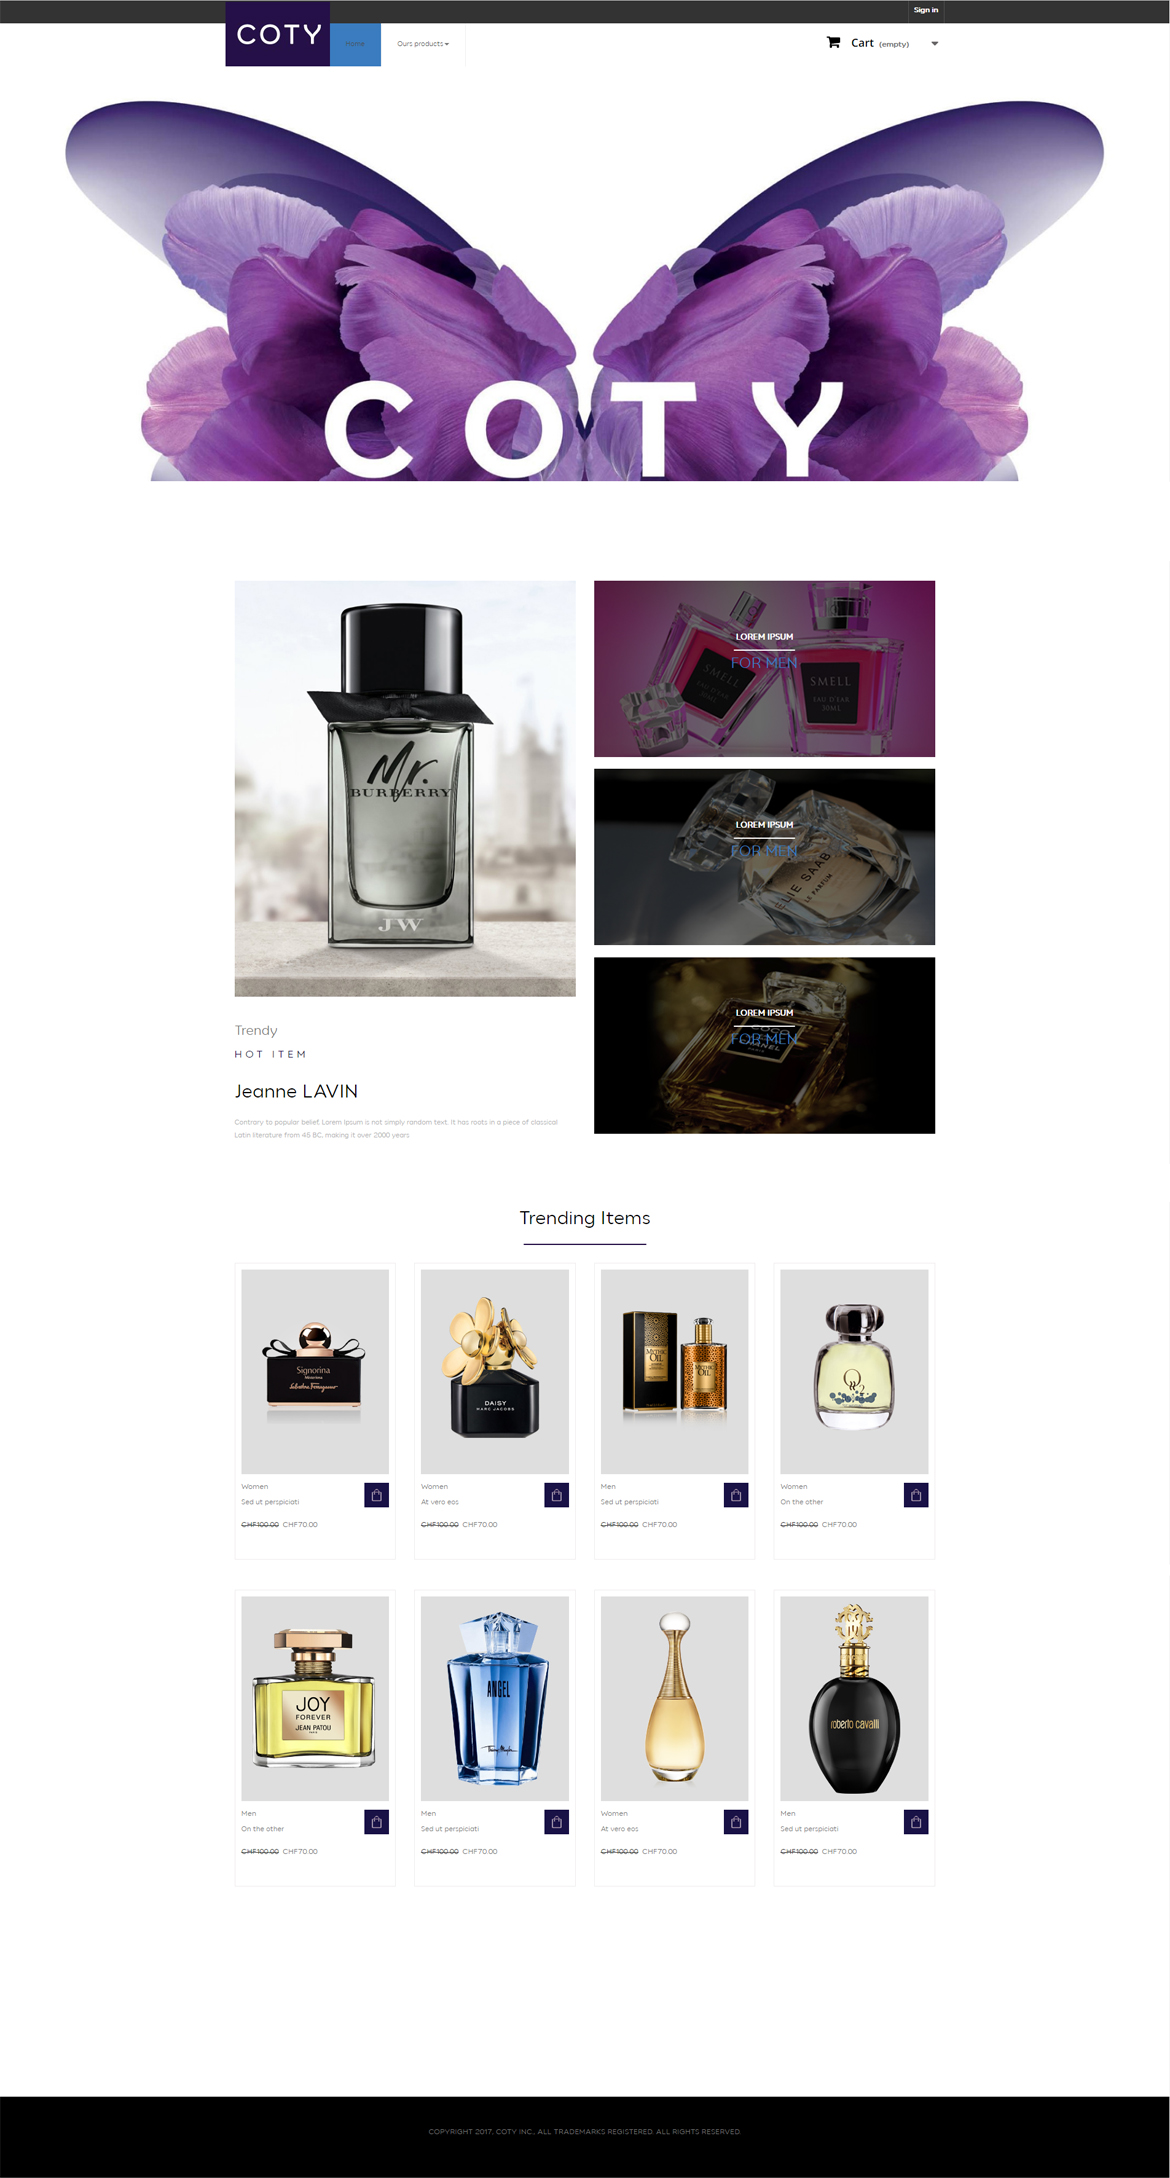Click the large COTY butterfly hero banner
Viewport: 1170px width, 2178px height.
pos(585,290)
